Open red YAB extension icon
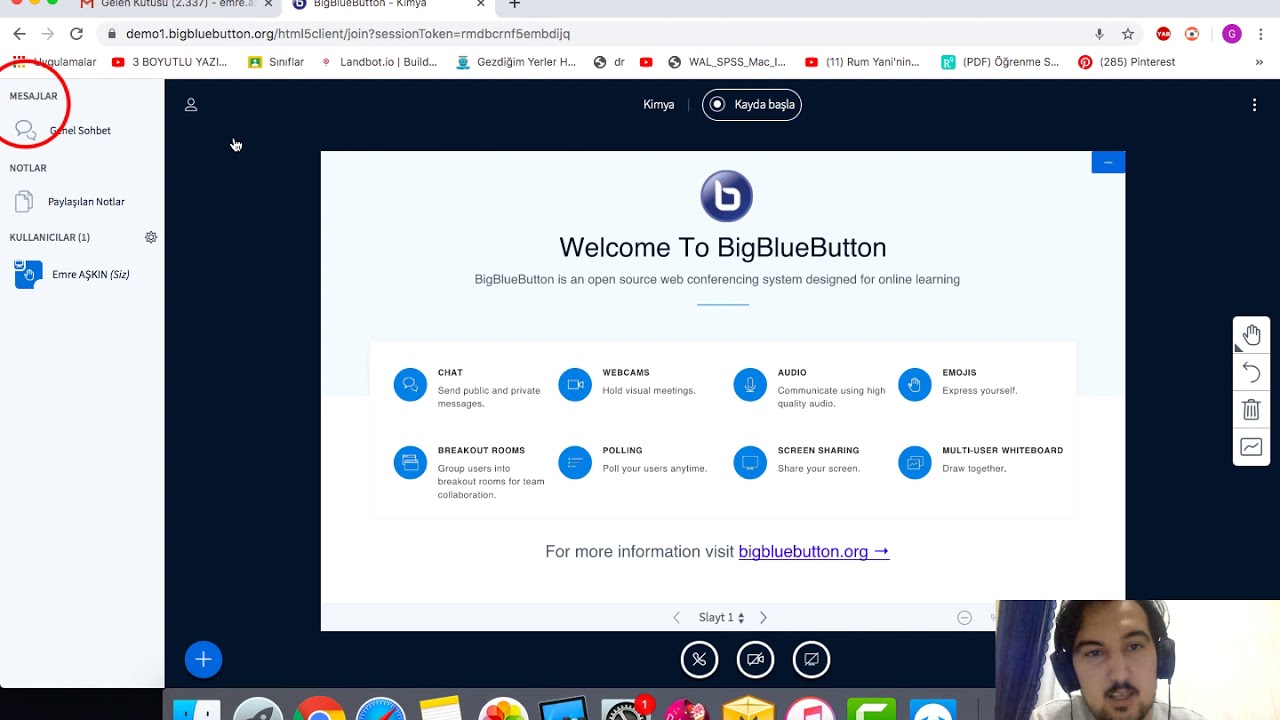Screen dimensions: 1280x720 (1163, 34)
